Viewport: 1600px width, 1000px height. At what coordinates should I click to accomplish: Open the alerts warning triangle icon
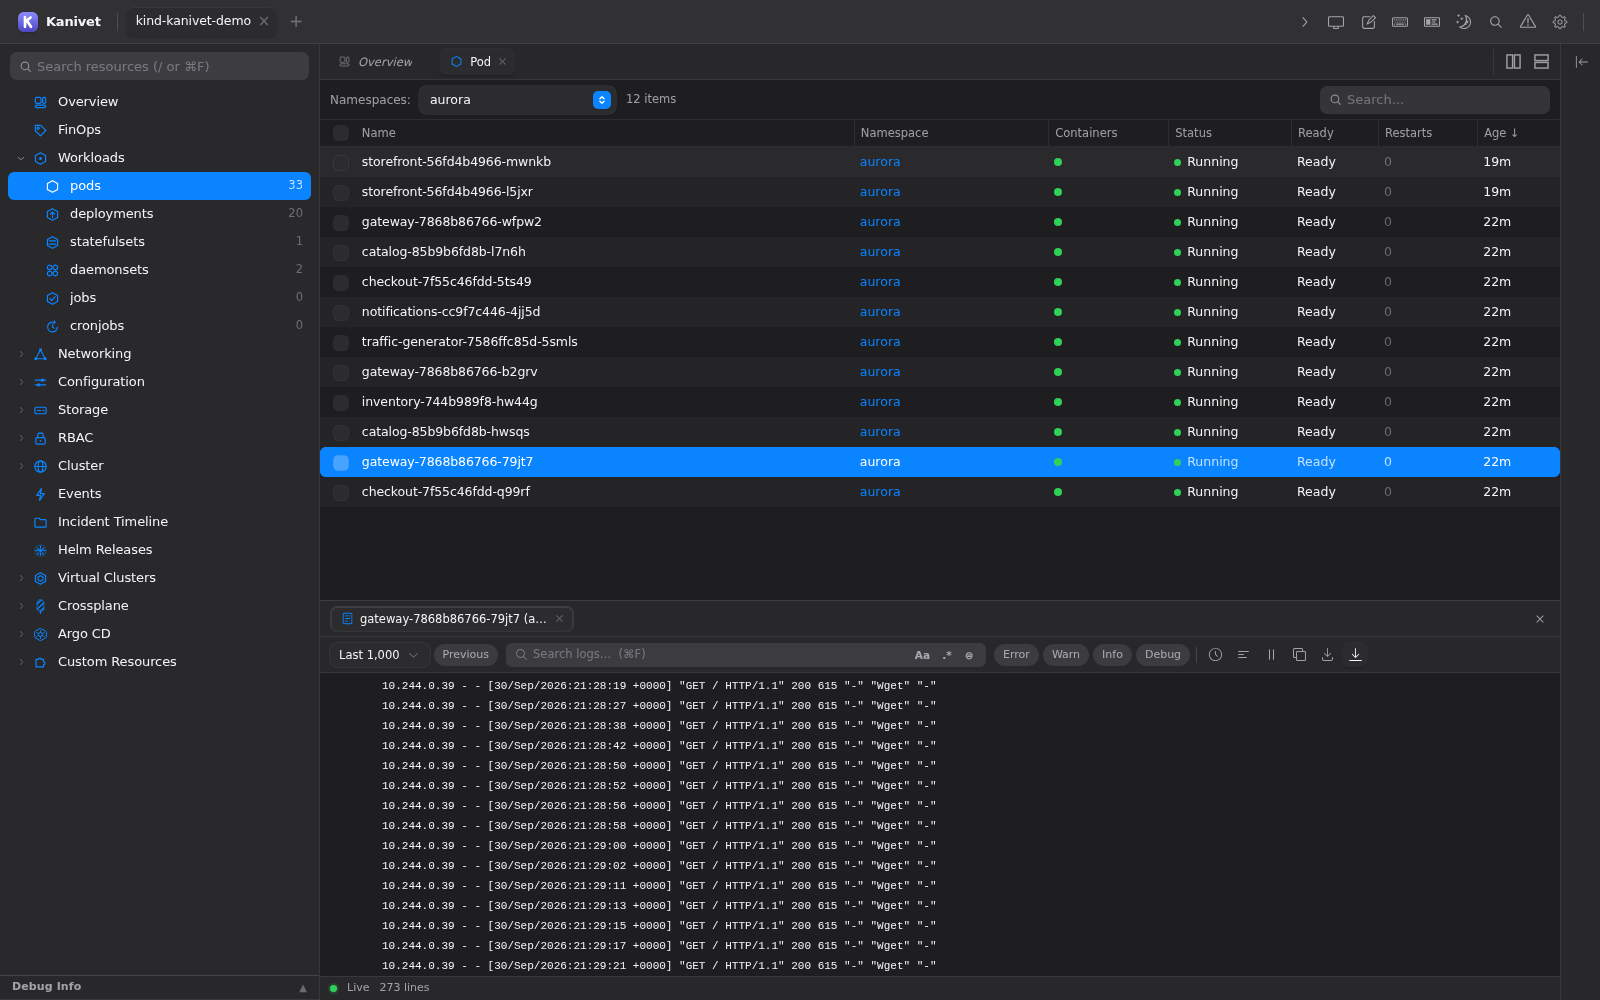1528,22
